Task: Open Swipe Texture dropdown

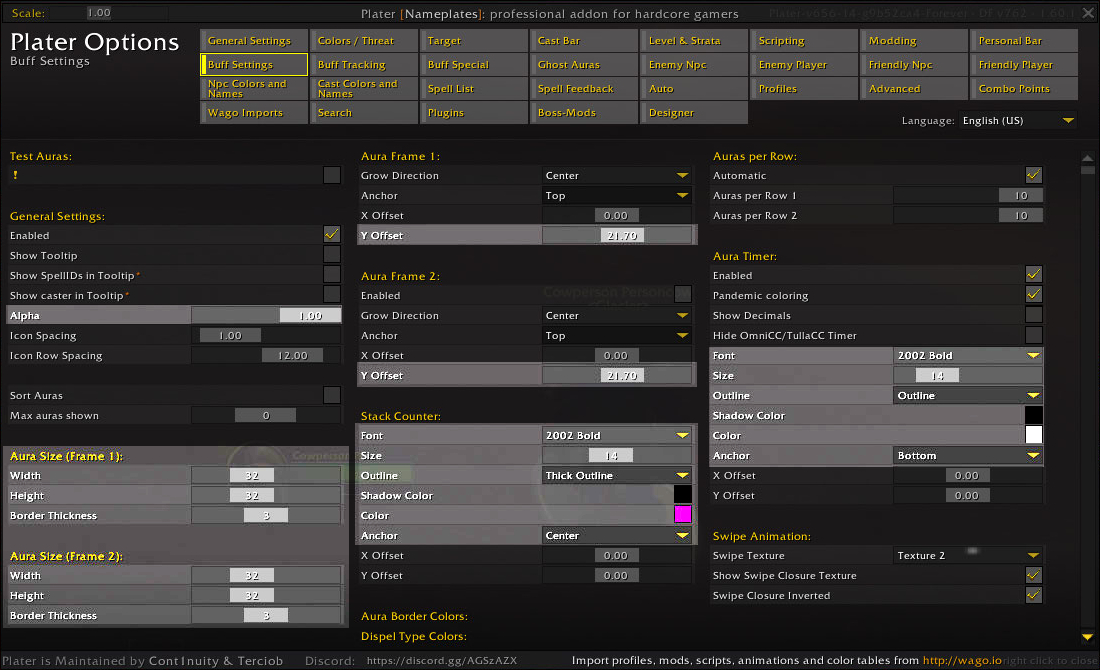Action: click(968, 555)
